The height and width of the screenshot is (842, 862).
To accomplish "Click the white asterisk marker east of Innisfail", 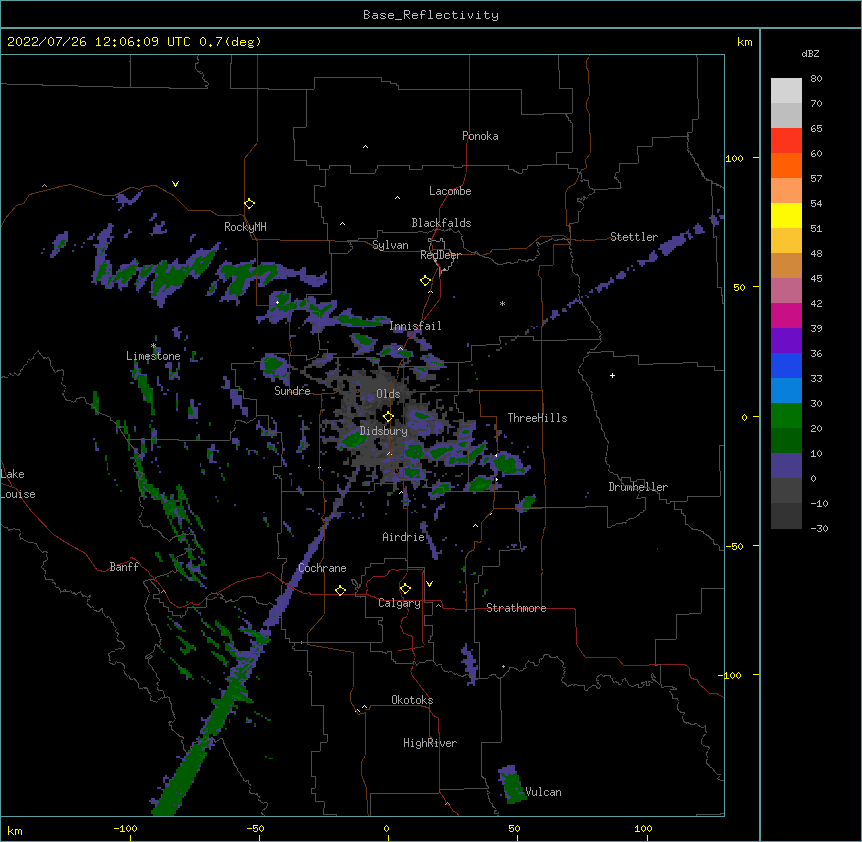I will 502,303.
